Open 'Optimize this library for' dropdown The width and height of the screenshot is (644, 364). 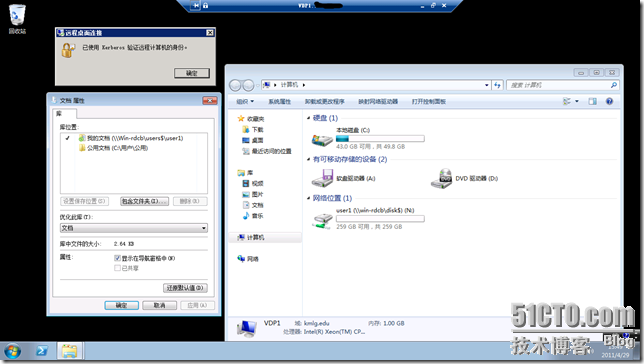134,228
